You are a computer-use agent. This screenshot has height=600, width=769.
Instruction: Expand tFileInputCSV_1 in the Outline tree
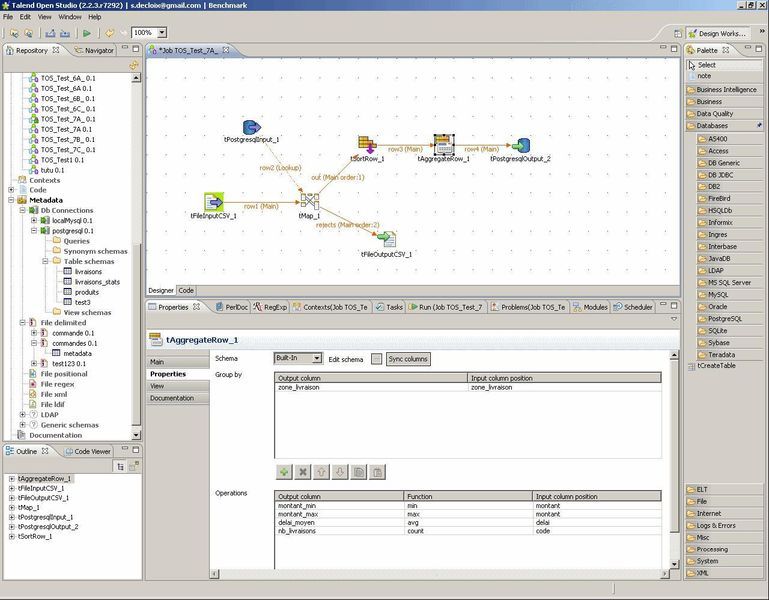click(12, 488)
